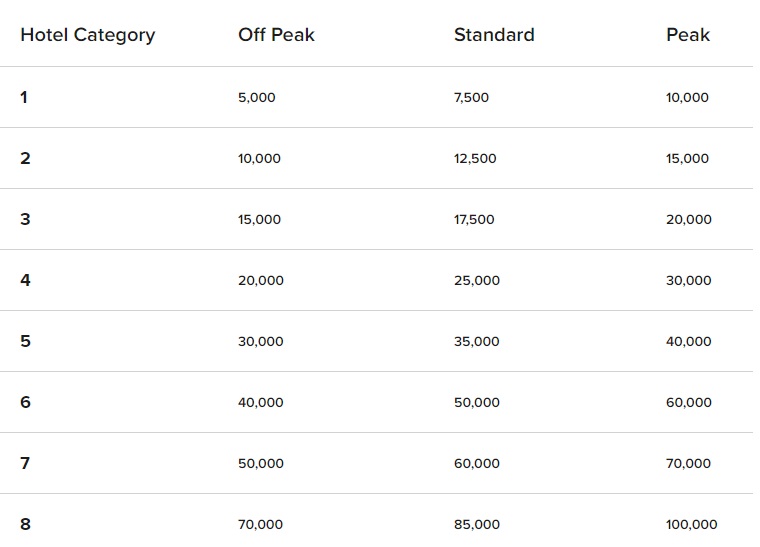The height and width of the screenshot is (547, 760).
Task: Click category 6 row label
Action: pyautogui.click(x=25, y=403)
